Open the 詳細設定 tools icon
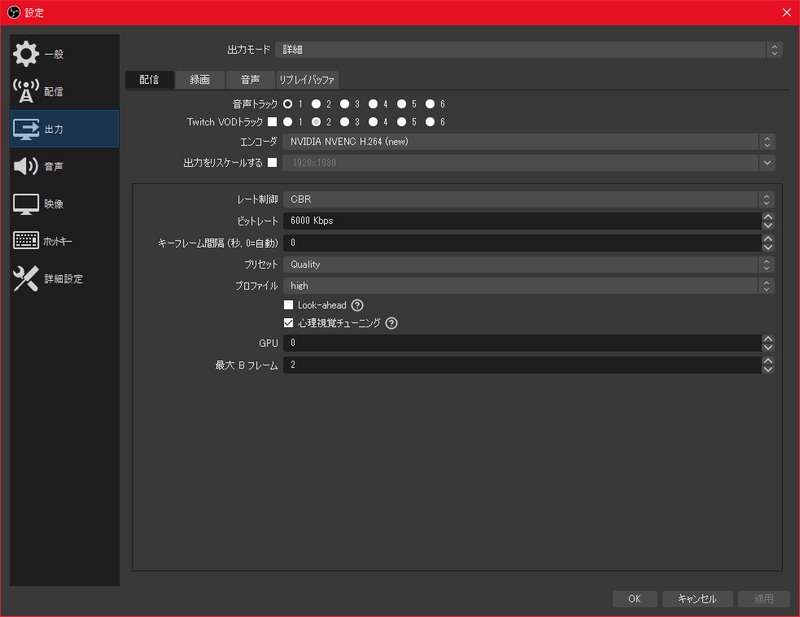Image resolution: width=800 pixels, height=617 pixels. click(26, 279)
